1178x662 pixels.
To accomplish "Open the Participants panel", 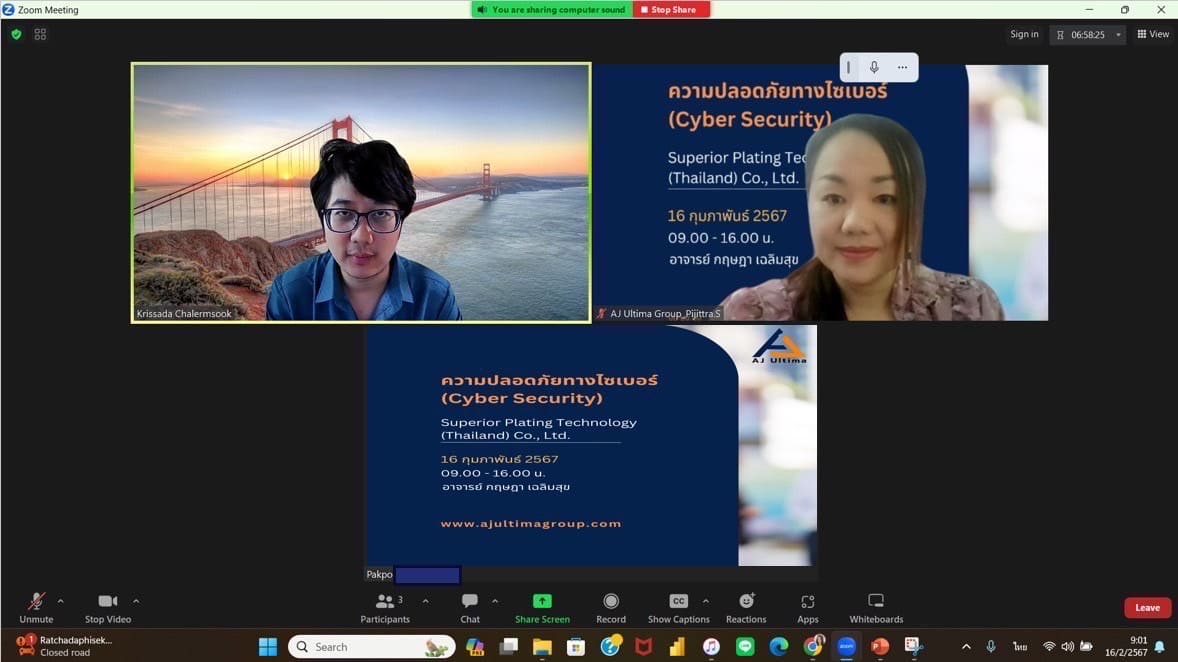I will pos(385,608).
